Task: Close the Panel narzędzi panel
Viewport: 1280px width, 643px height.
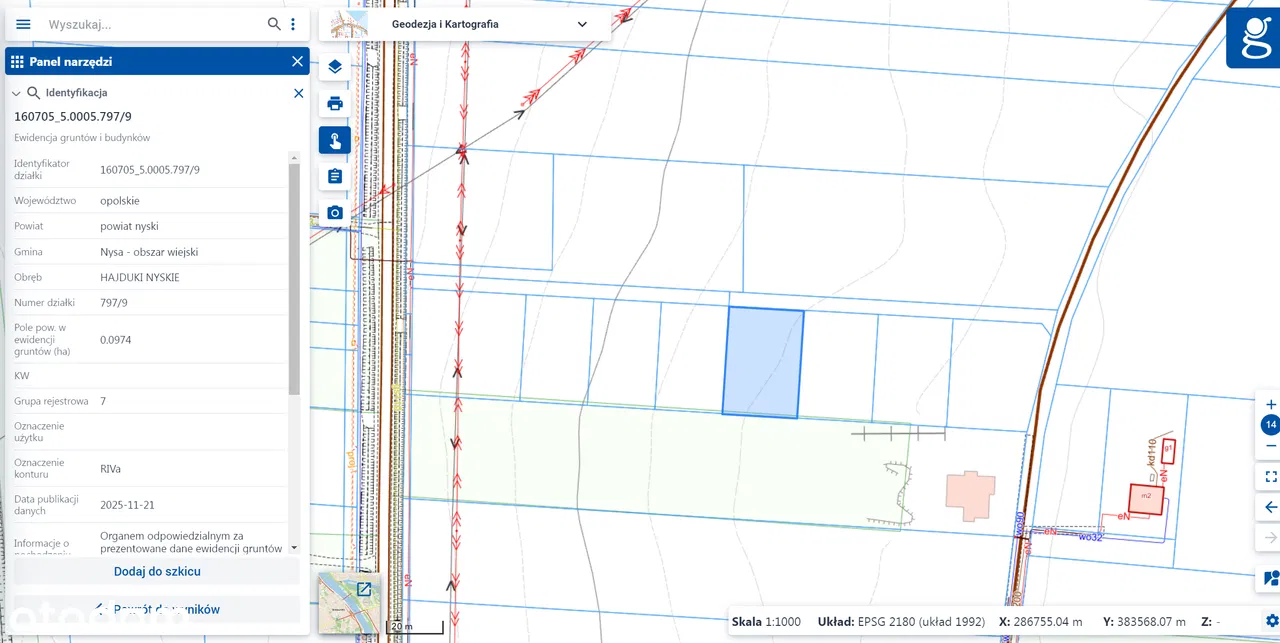Action: [297, 62]
